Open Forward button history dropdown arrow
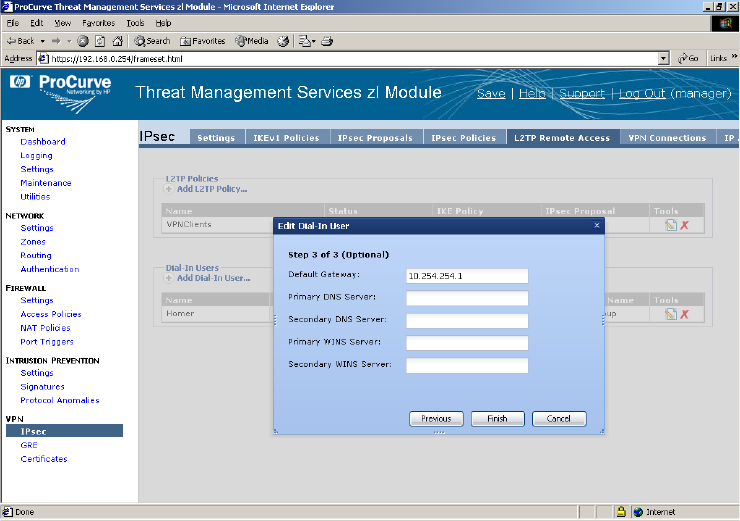 [x=69, y=41]
